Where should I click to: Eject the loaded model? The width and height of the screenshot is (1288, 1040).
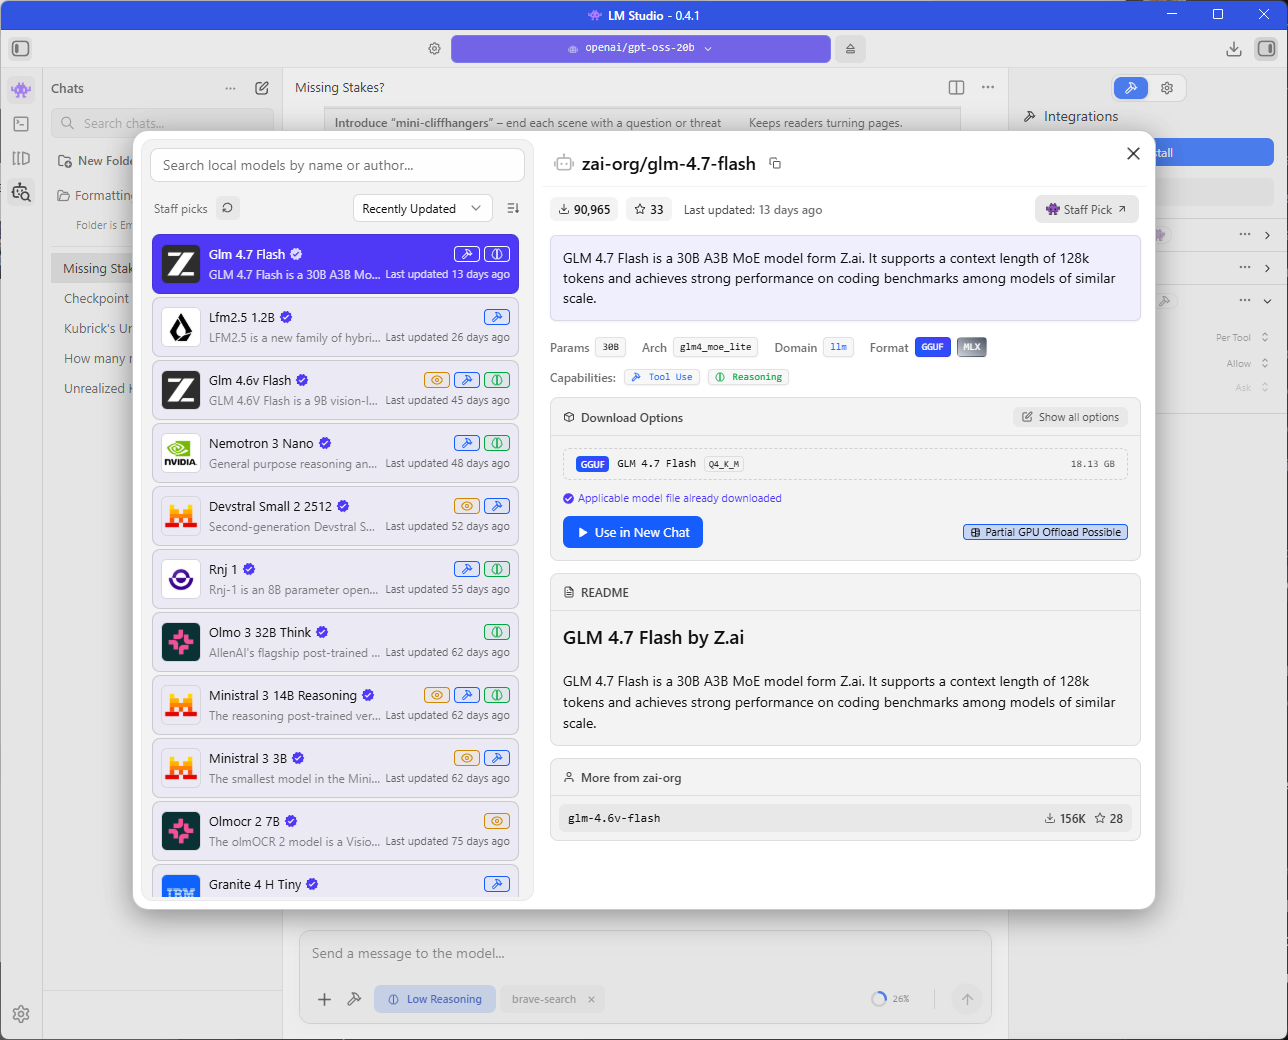tap(850, 49)
